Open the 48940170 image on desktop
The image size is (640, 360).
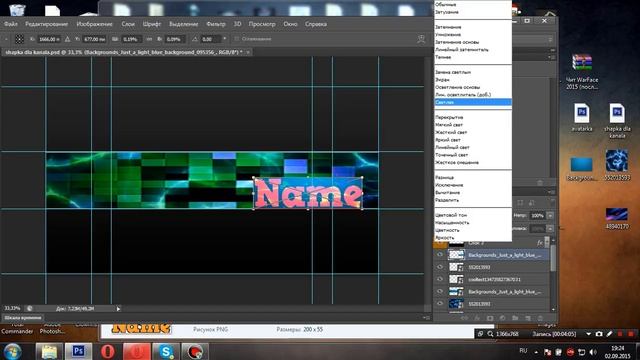coord(617,218)
